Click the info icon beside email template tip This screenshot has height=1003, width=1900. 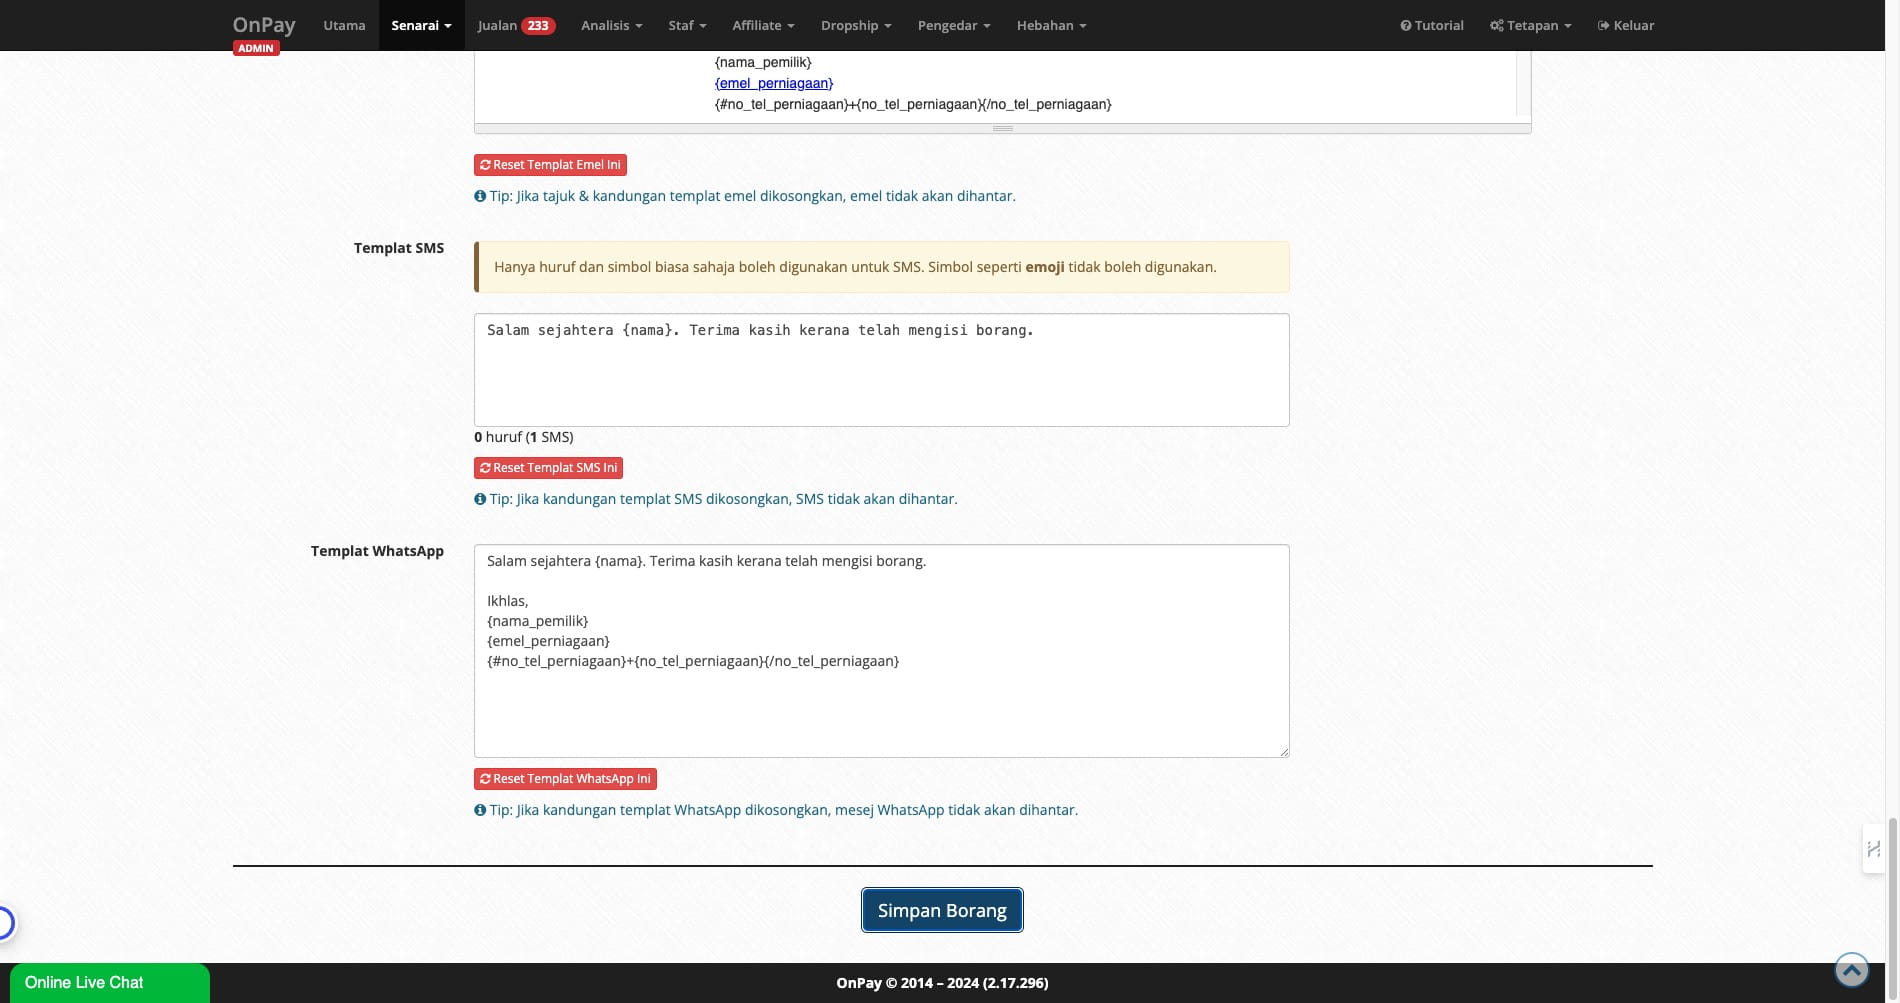coord(480,196)
